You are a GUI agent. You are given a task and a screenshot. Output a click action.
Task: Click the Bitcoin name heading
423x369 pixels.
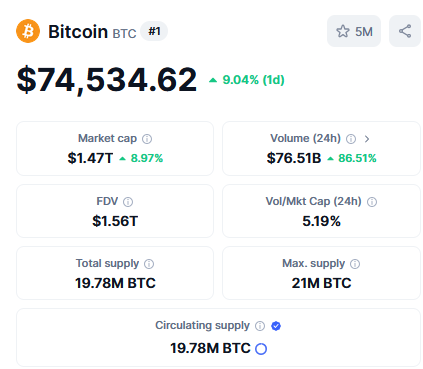coord(78,32)
